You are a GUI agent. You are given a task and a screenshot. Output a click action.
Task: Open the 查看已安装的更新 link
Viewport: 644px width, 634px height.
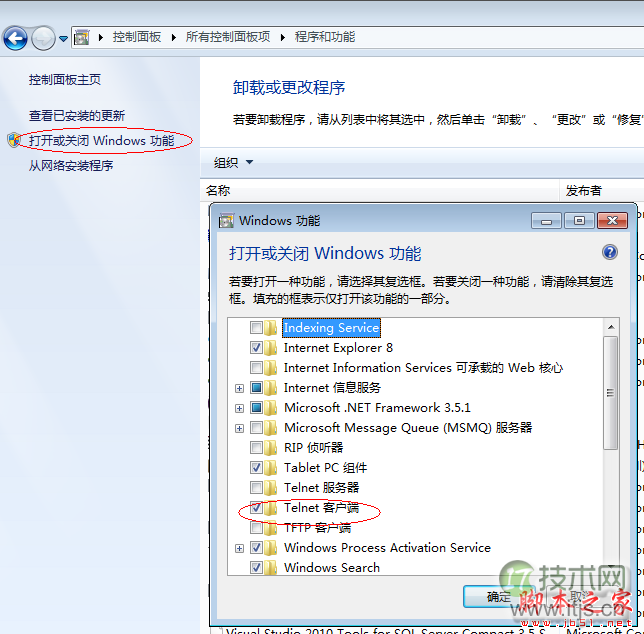pyautogui.click(x=77, y=115)
